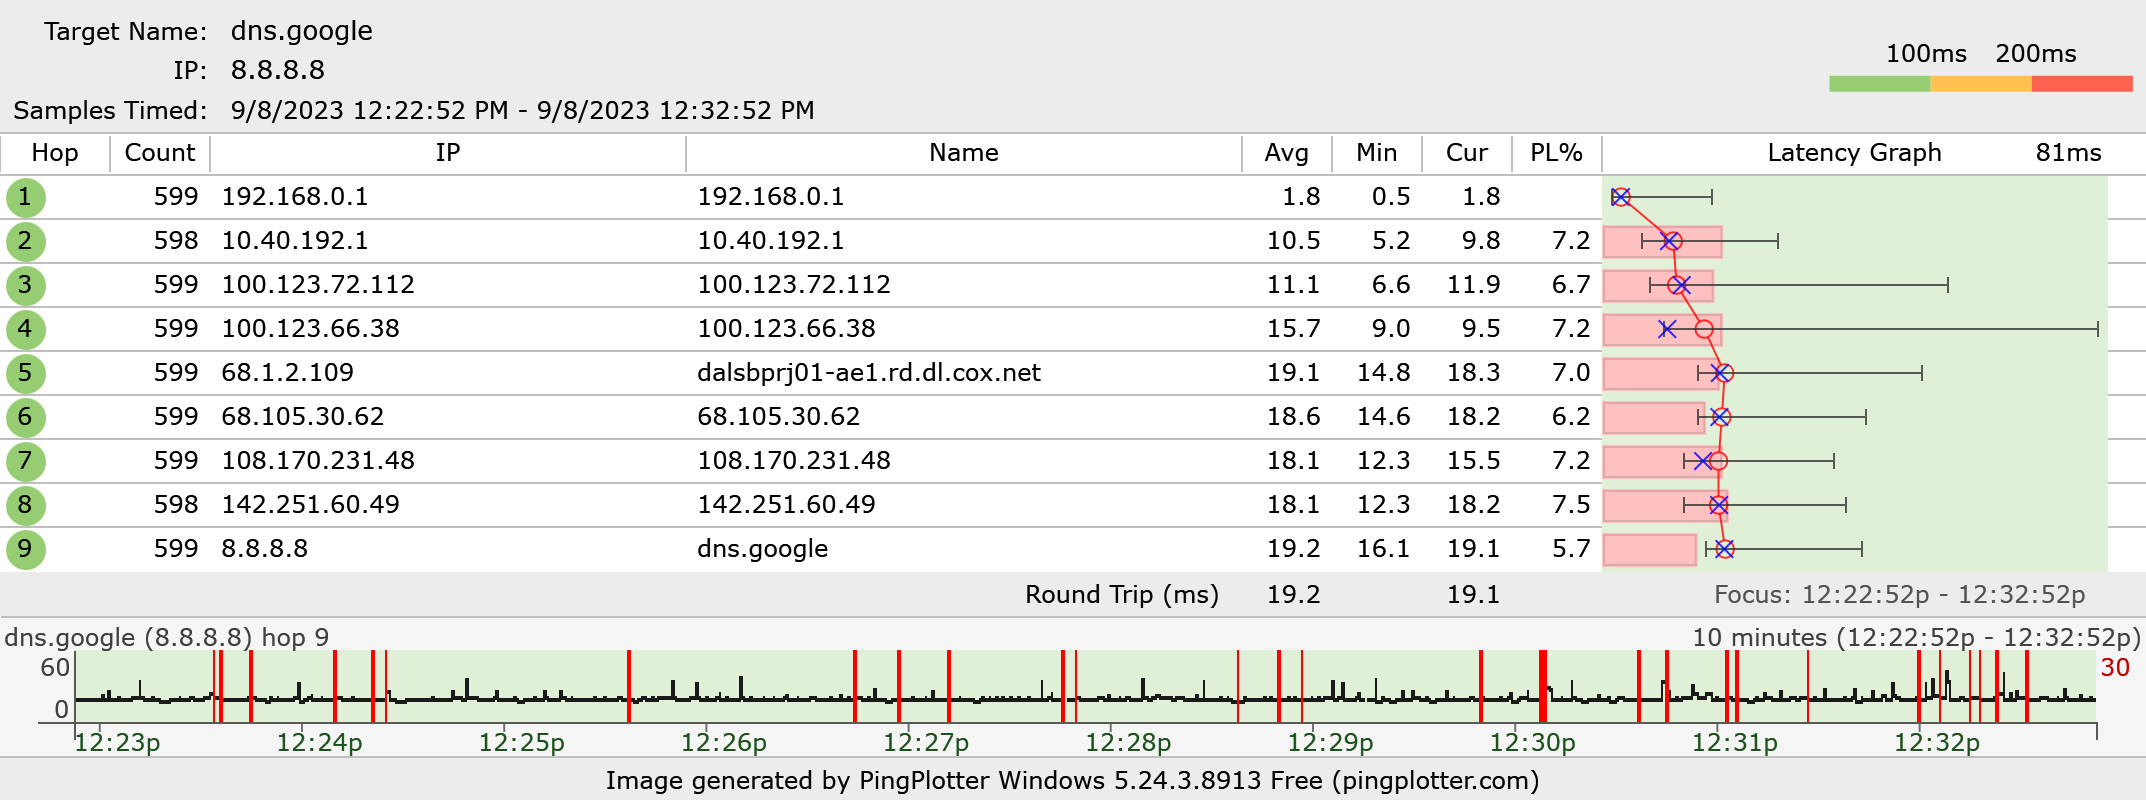Click the Count column header

click(x=159, y=153)
